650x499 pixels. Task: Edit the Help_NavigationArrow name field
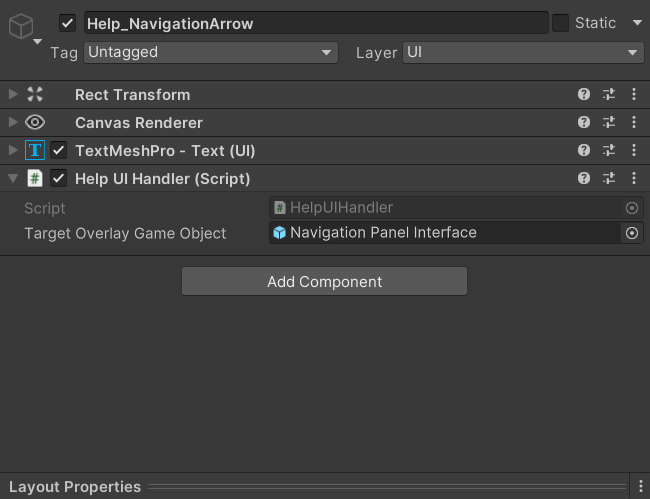316,23
